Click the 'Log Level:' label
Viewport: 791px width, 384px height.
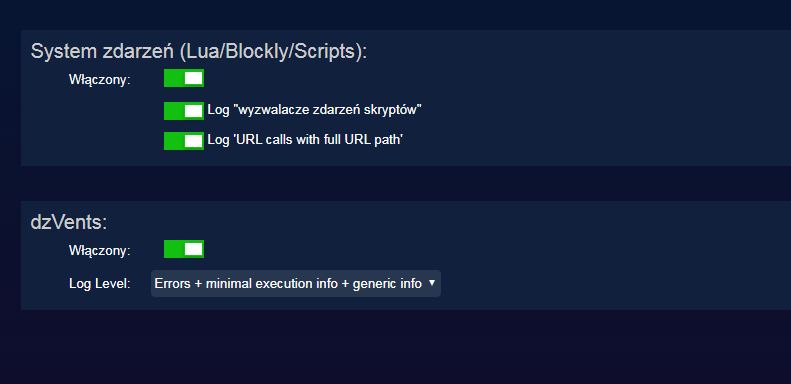click(99, 284)
